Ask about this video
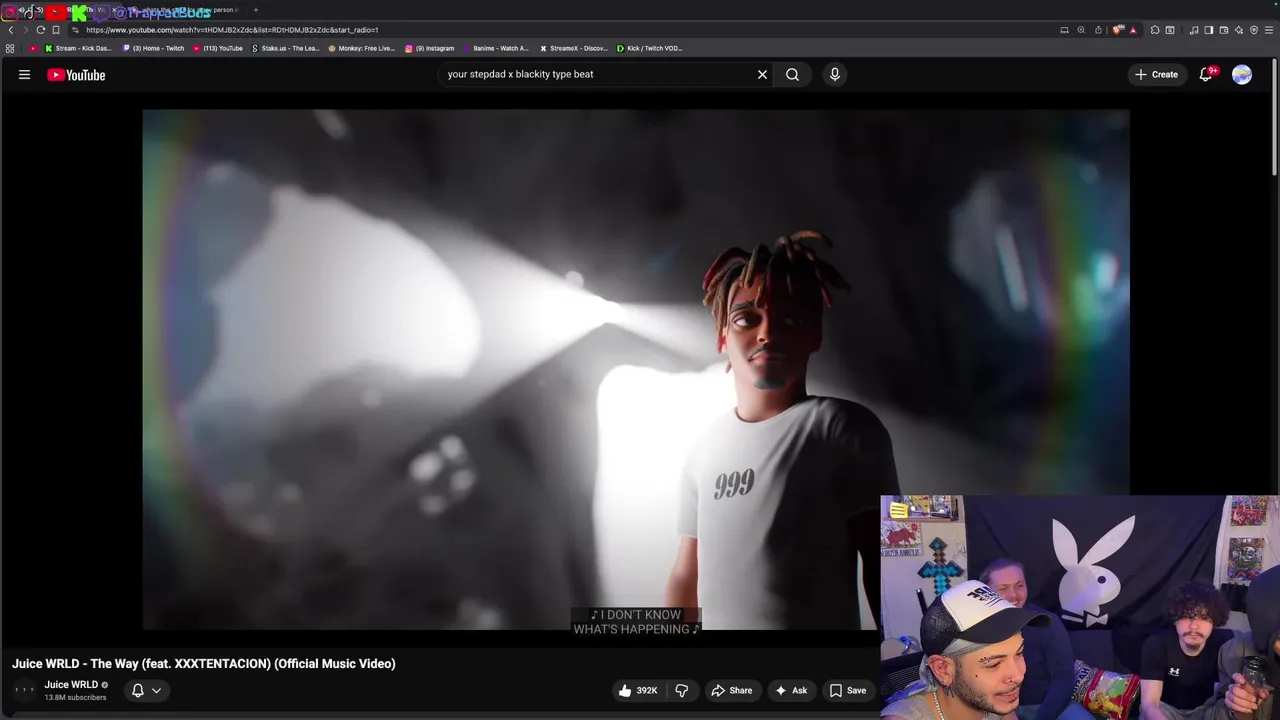 (x=790, y=690)
